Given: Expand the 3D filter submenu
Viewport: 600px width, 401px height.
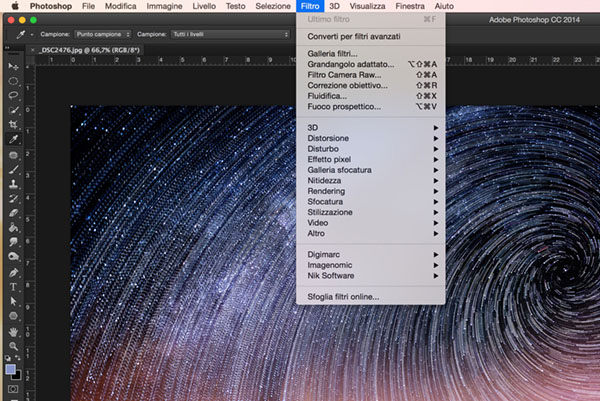Looking at the screenshot, I should tap(371, 127).
